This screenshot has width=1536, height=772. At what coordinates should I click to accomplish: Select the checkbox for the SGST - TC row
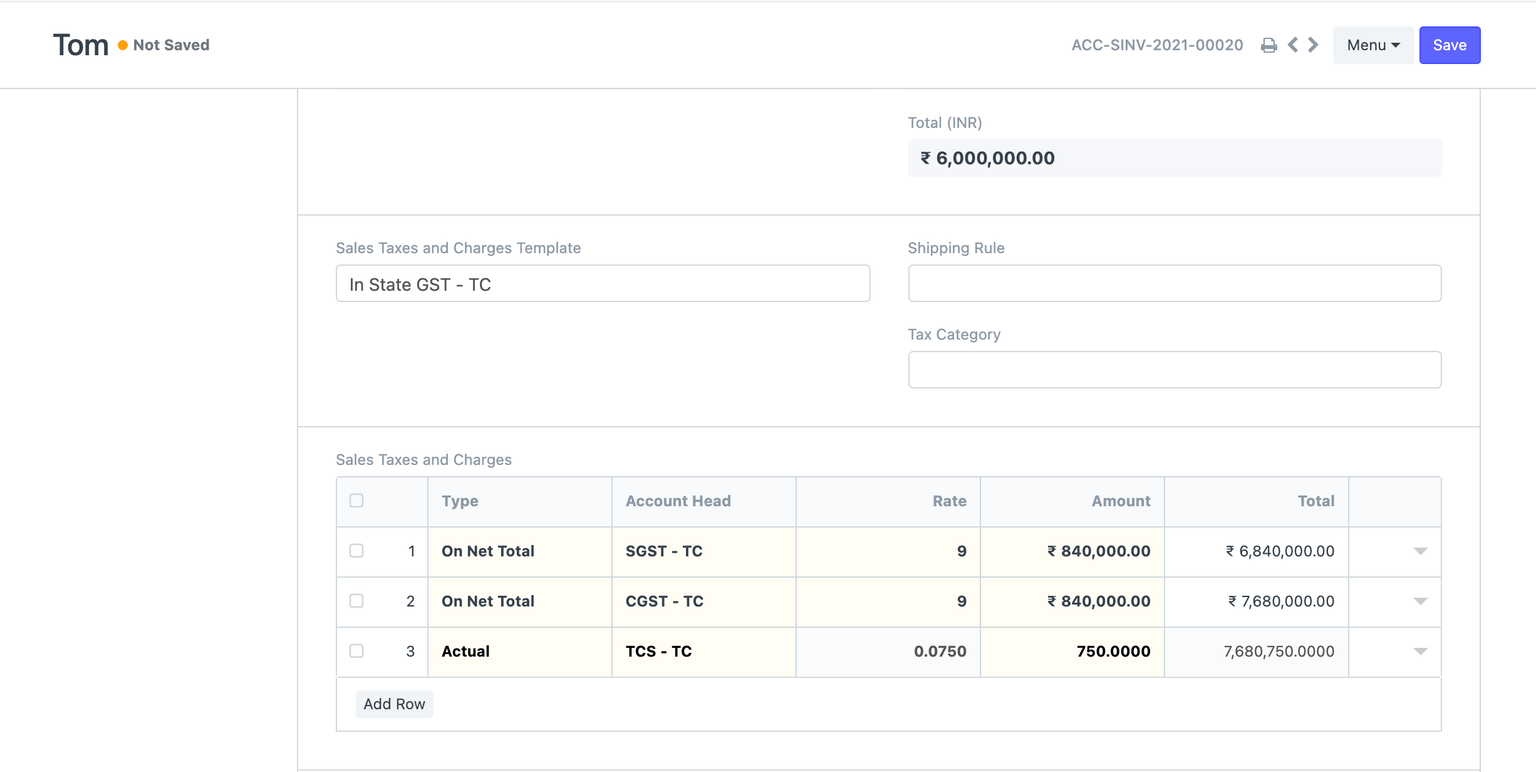click(x=357, y=550)
